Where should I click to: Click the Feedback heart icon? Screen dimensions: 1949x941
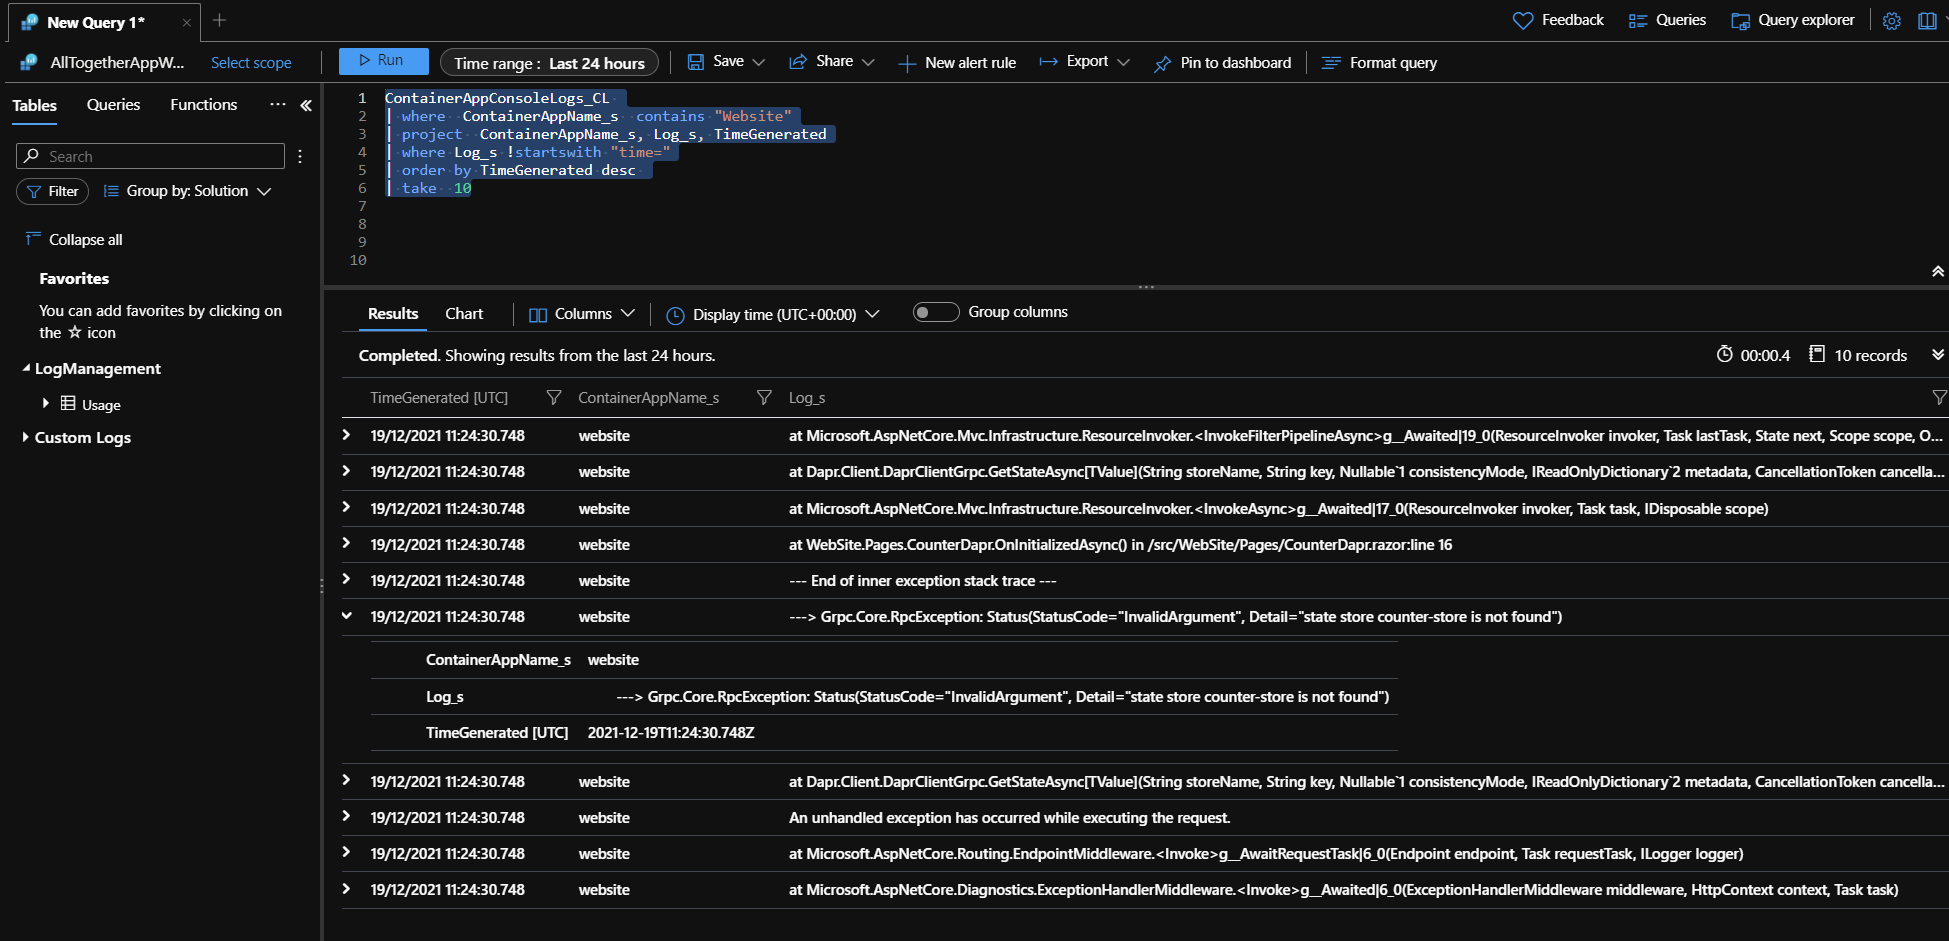pyautogui.click(x=1522, y=21)
